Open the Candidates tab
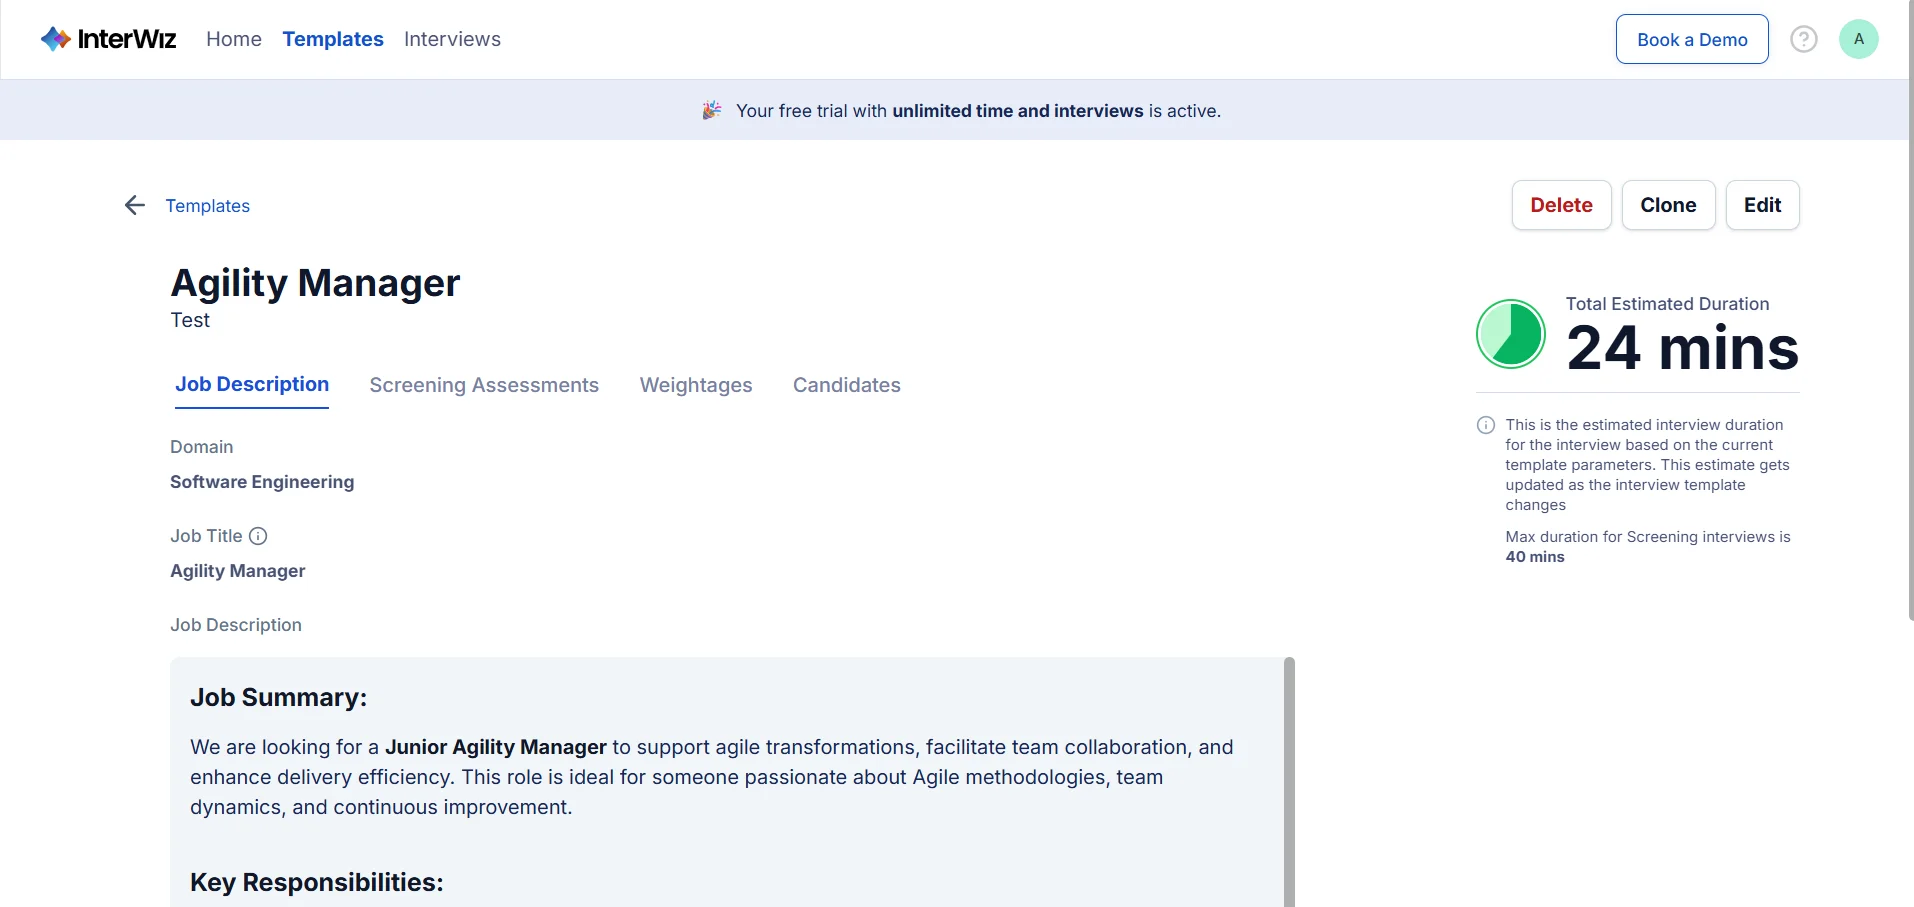Viewport: 1914px width, 907px height. point(847,385)
